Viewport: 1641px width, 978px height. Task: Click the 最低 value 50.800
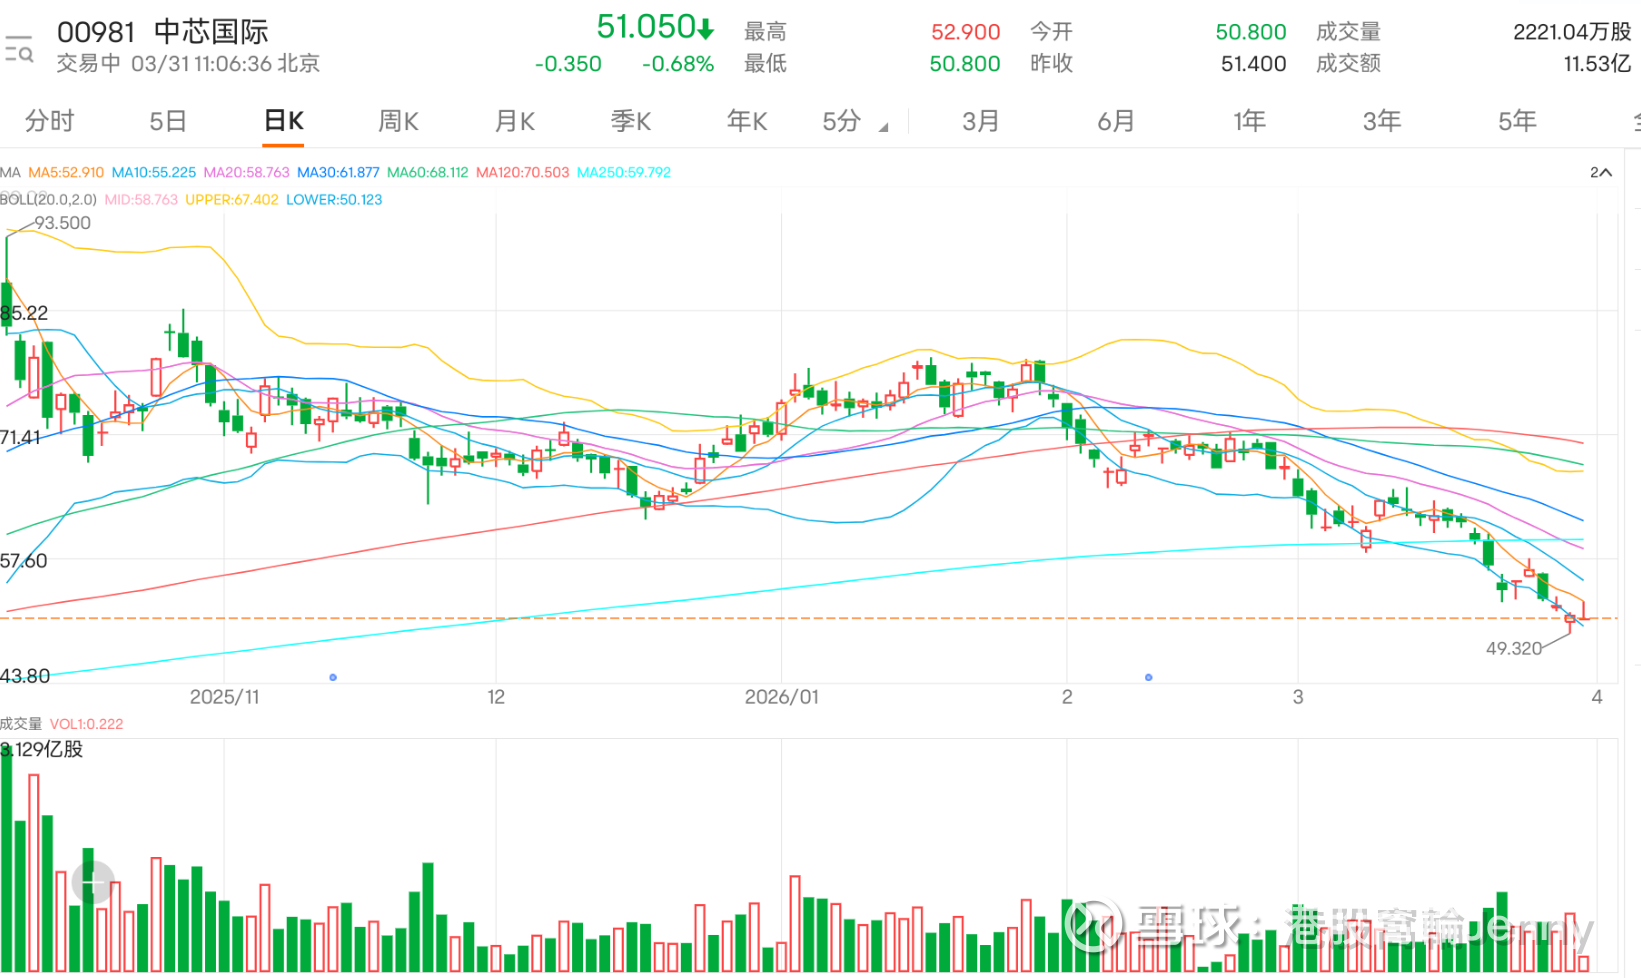965,64
